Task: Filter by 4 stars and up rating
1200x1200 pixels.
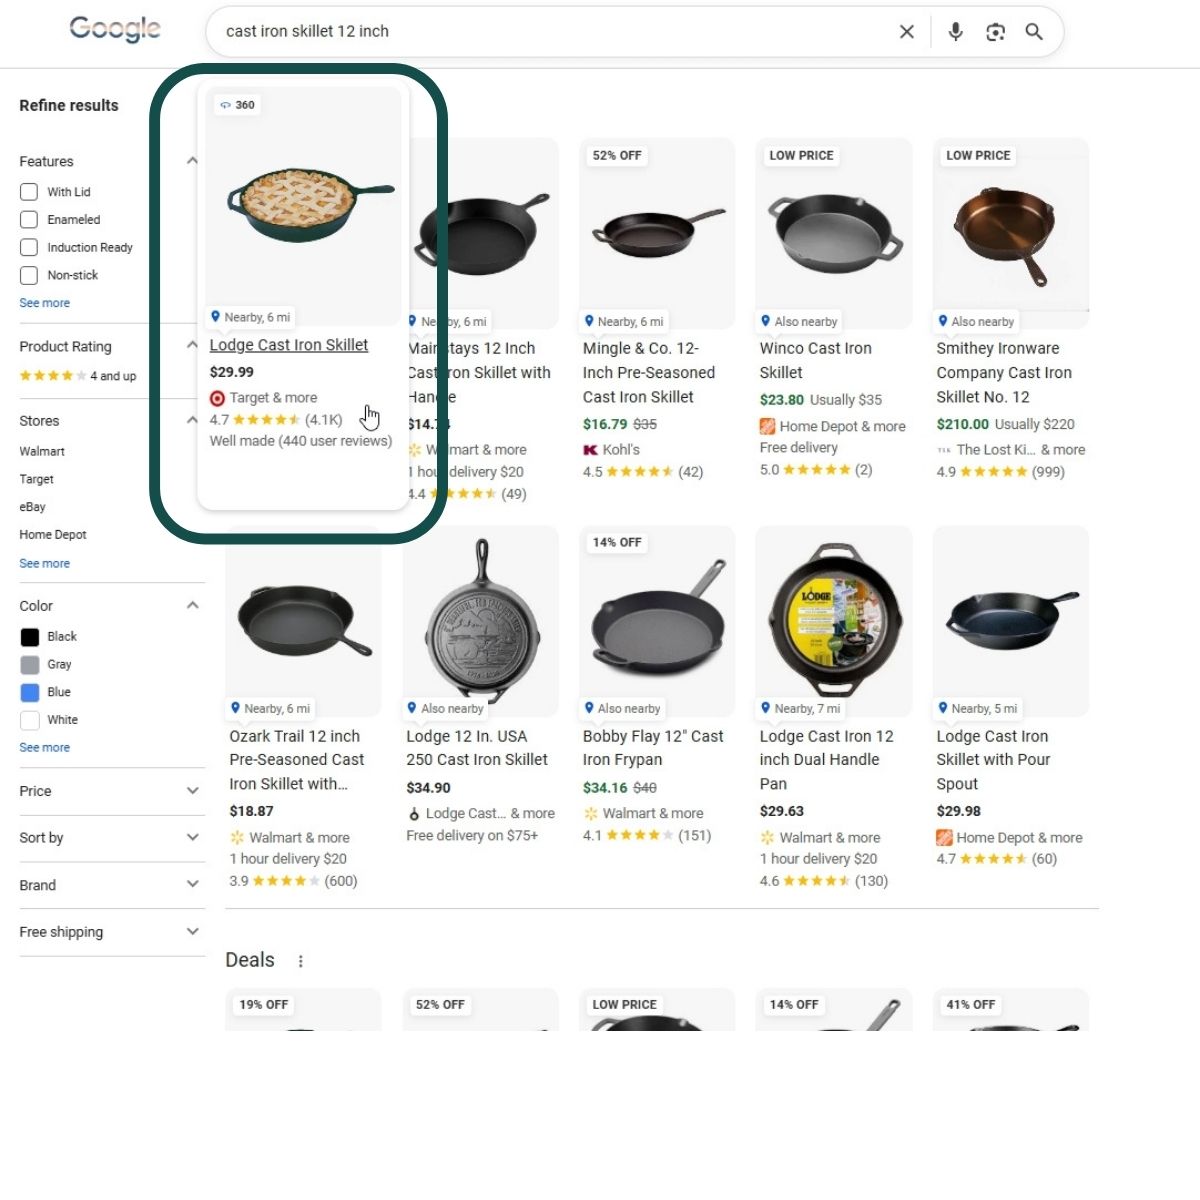Action: 78,376
